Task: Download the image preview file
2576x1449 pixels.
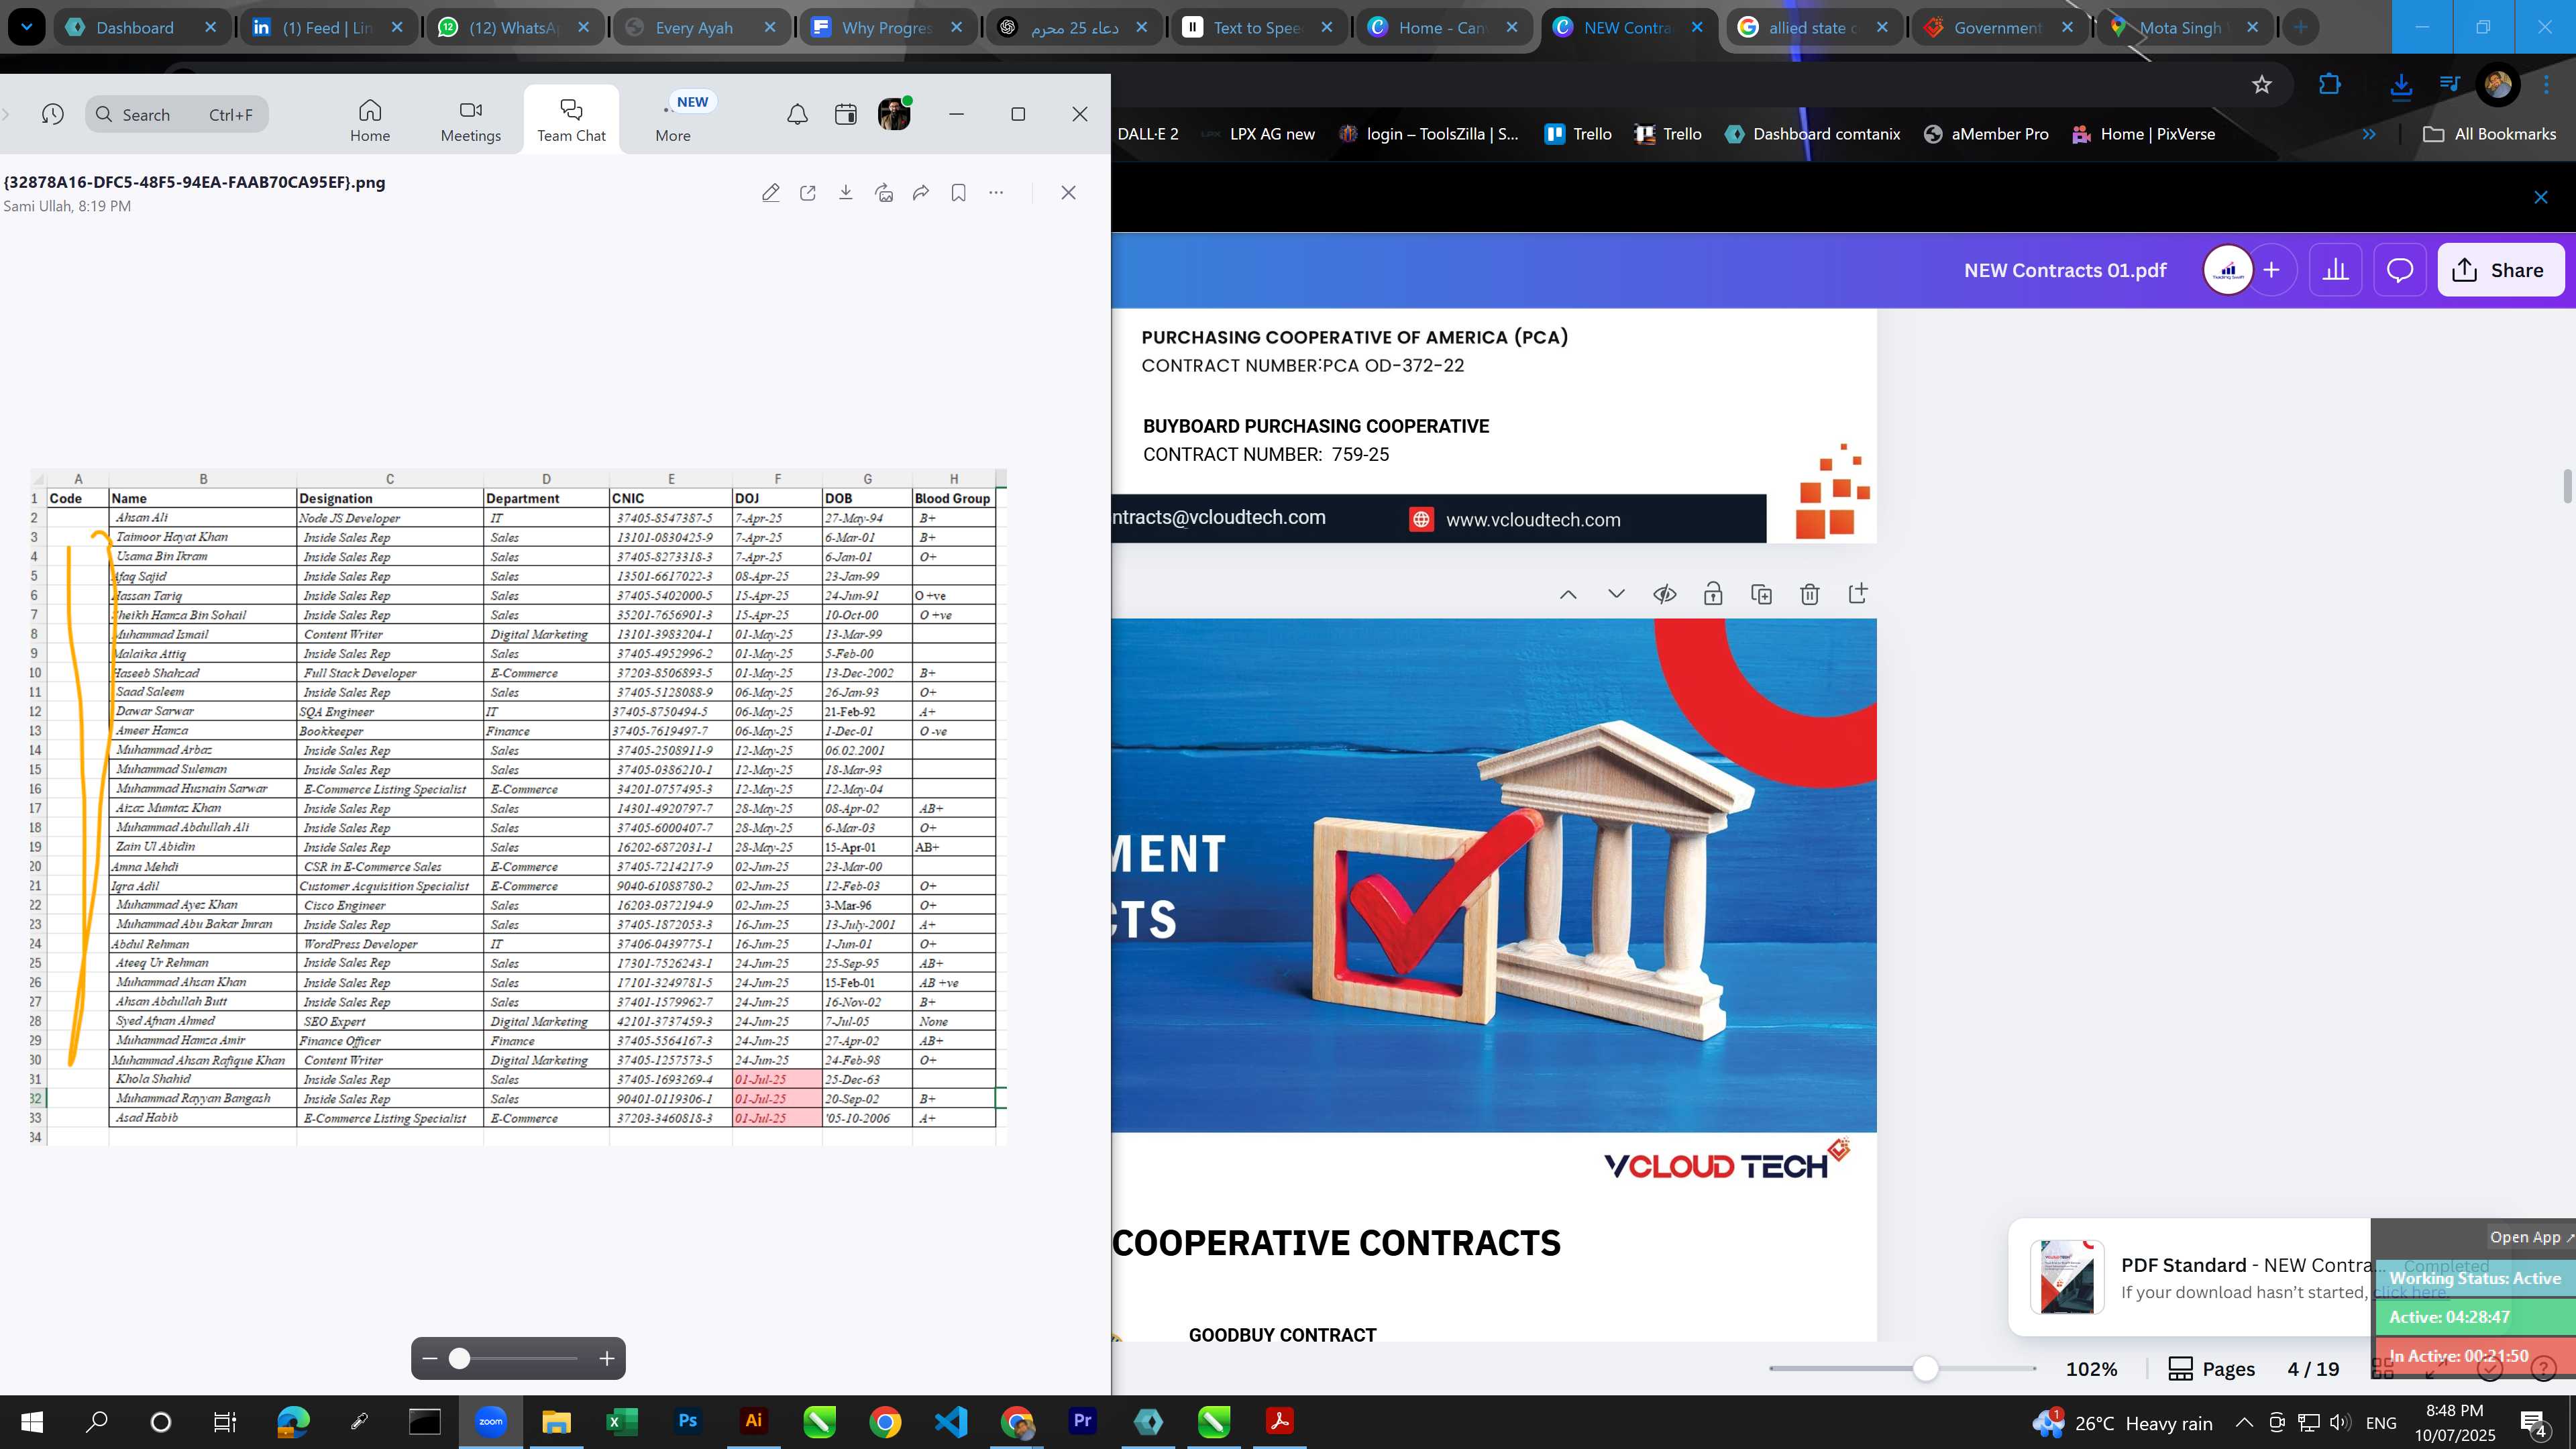Action: click(x=846, y=193)
